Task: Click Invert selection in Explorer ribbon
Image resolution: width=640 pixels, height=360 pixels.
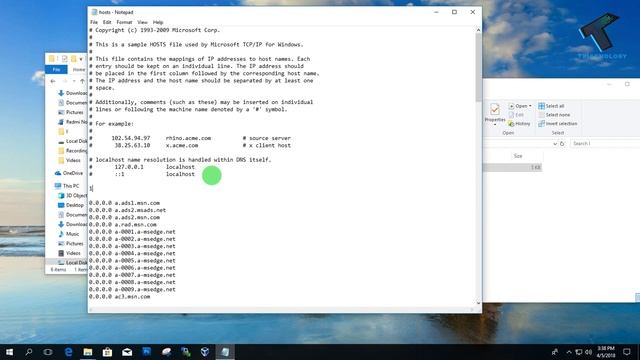Action: (558, 123)
